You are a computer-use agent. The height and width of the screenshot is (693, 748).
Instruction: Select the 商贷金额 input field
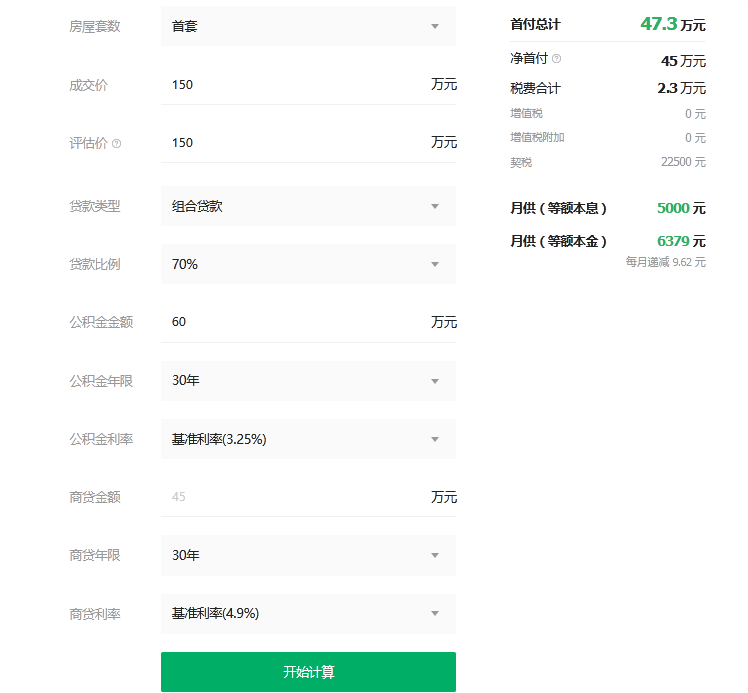295,497
